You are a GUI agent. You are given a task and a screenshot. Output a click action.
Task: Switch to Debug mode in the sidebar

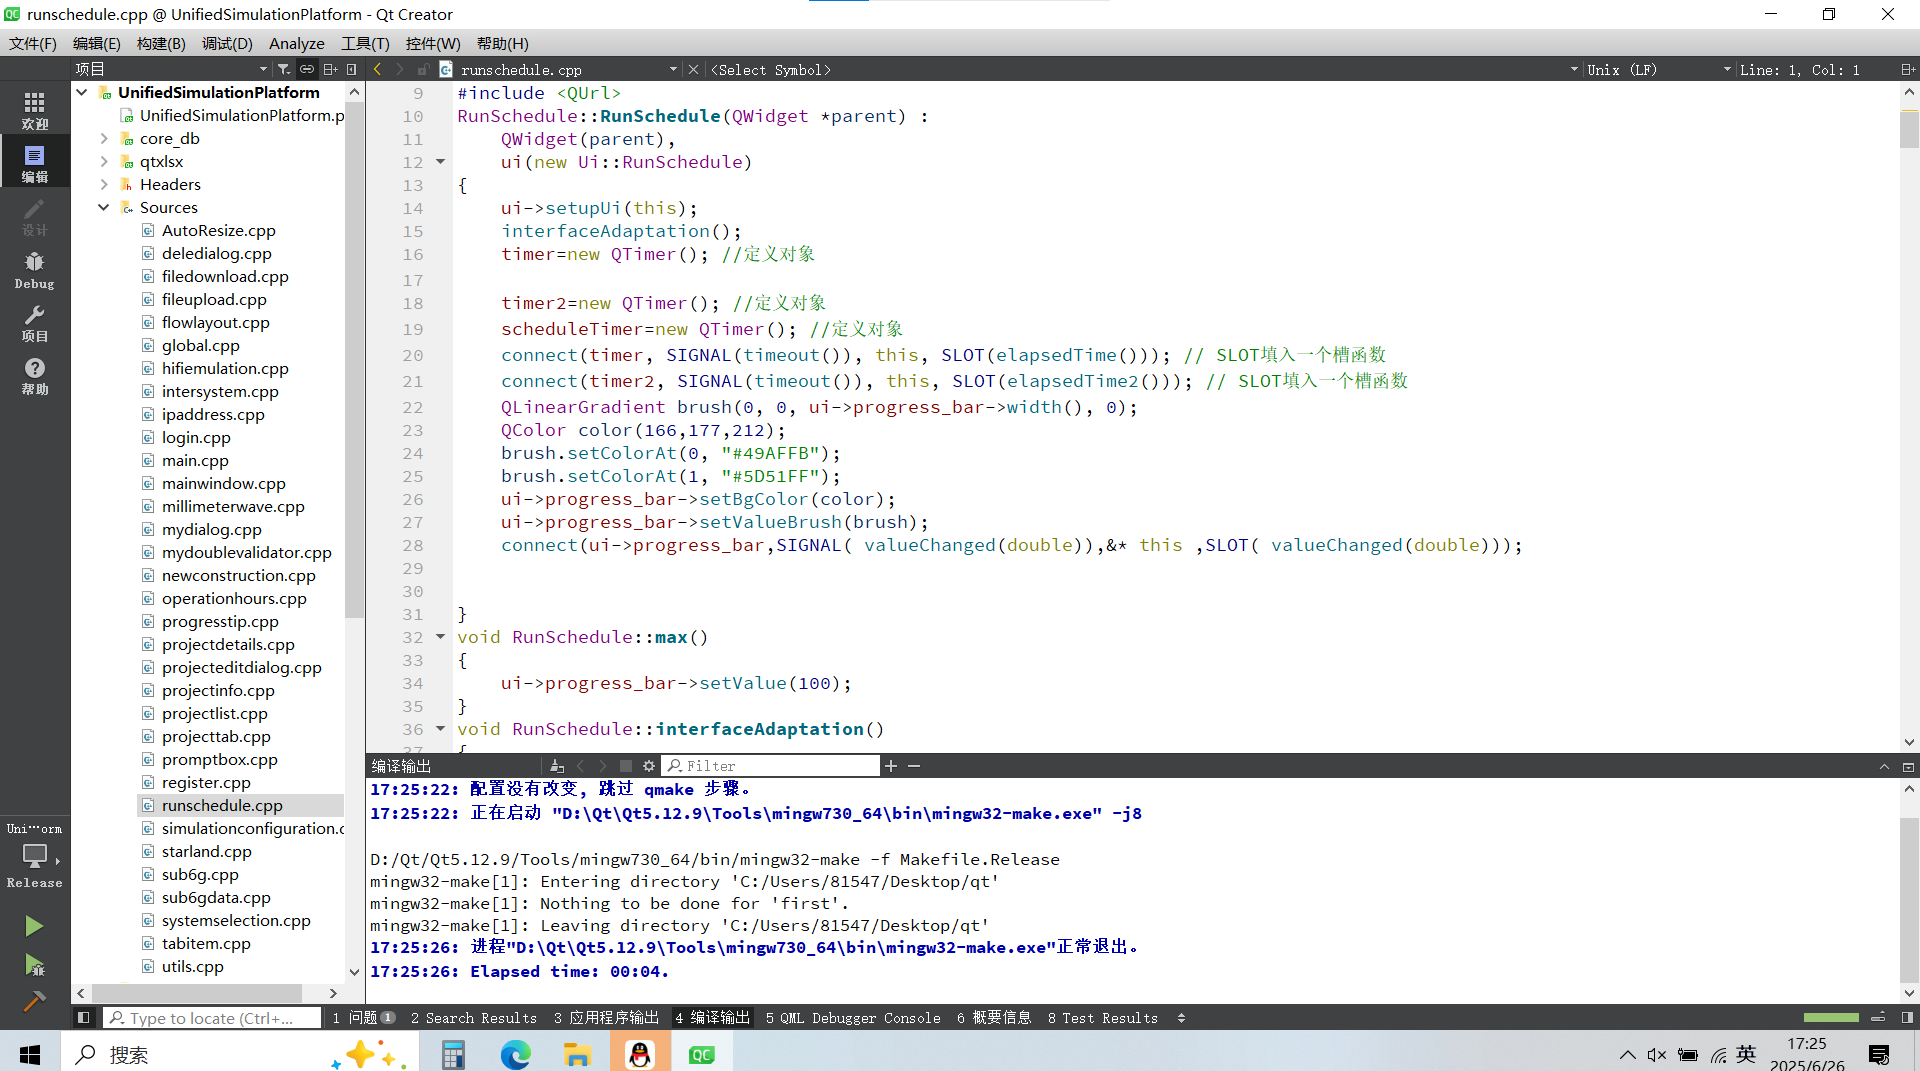(x=35, y=269)
